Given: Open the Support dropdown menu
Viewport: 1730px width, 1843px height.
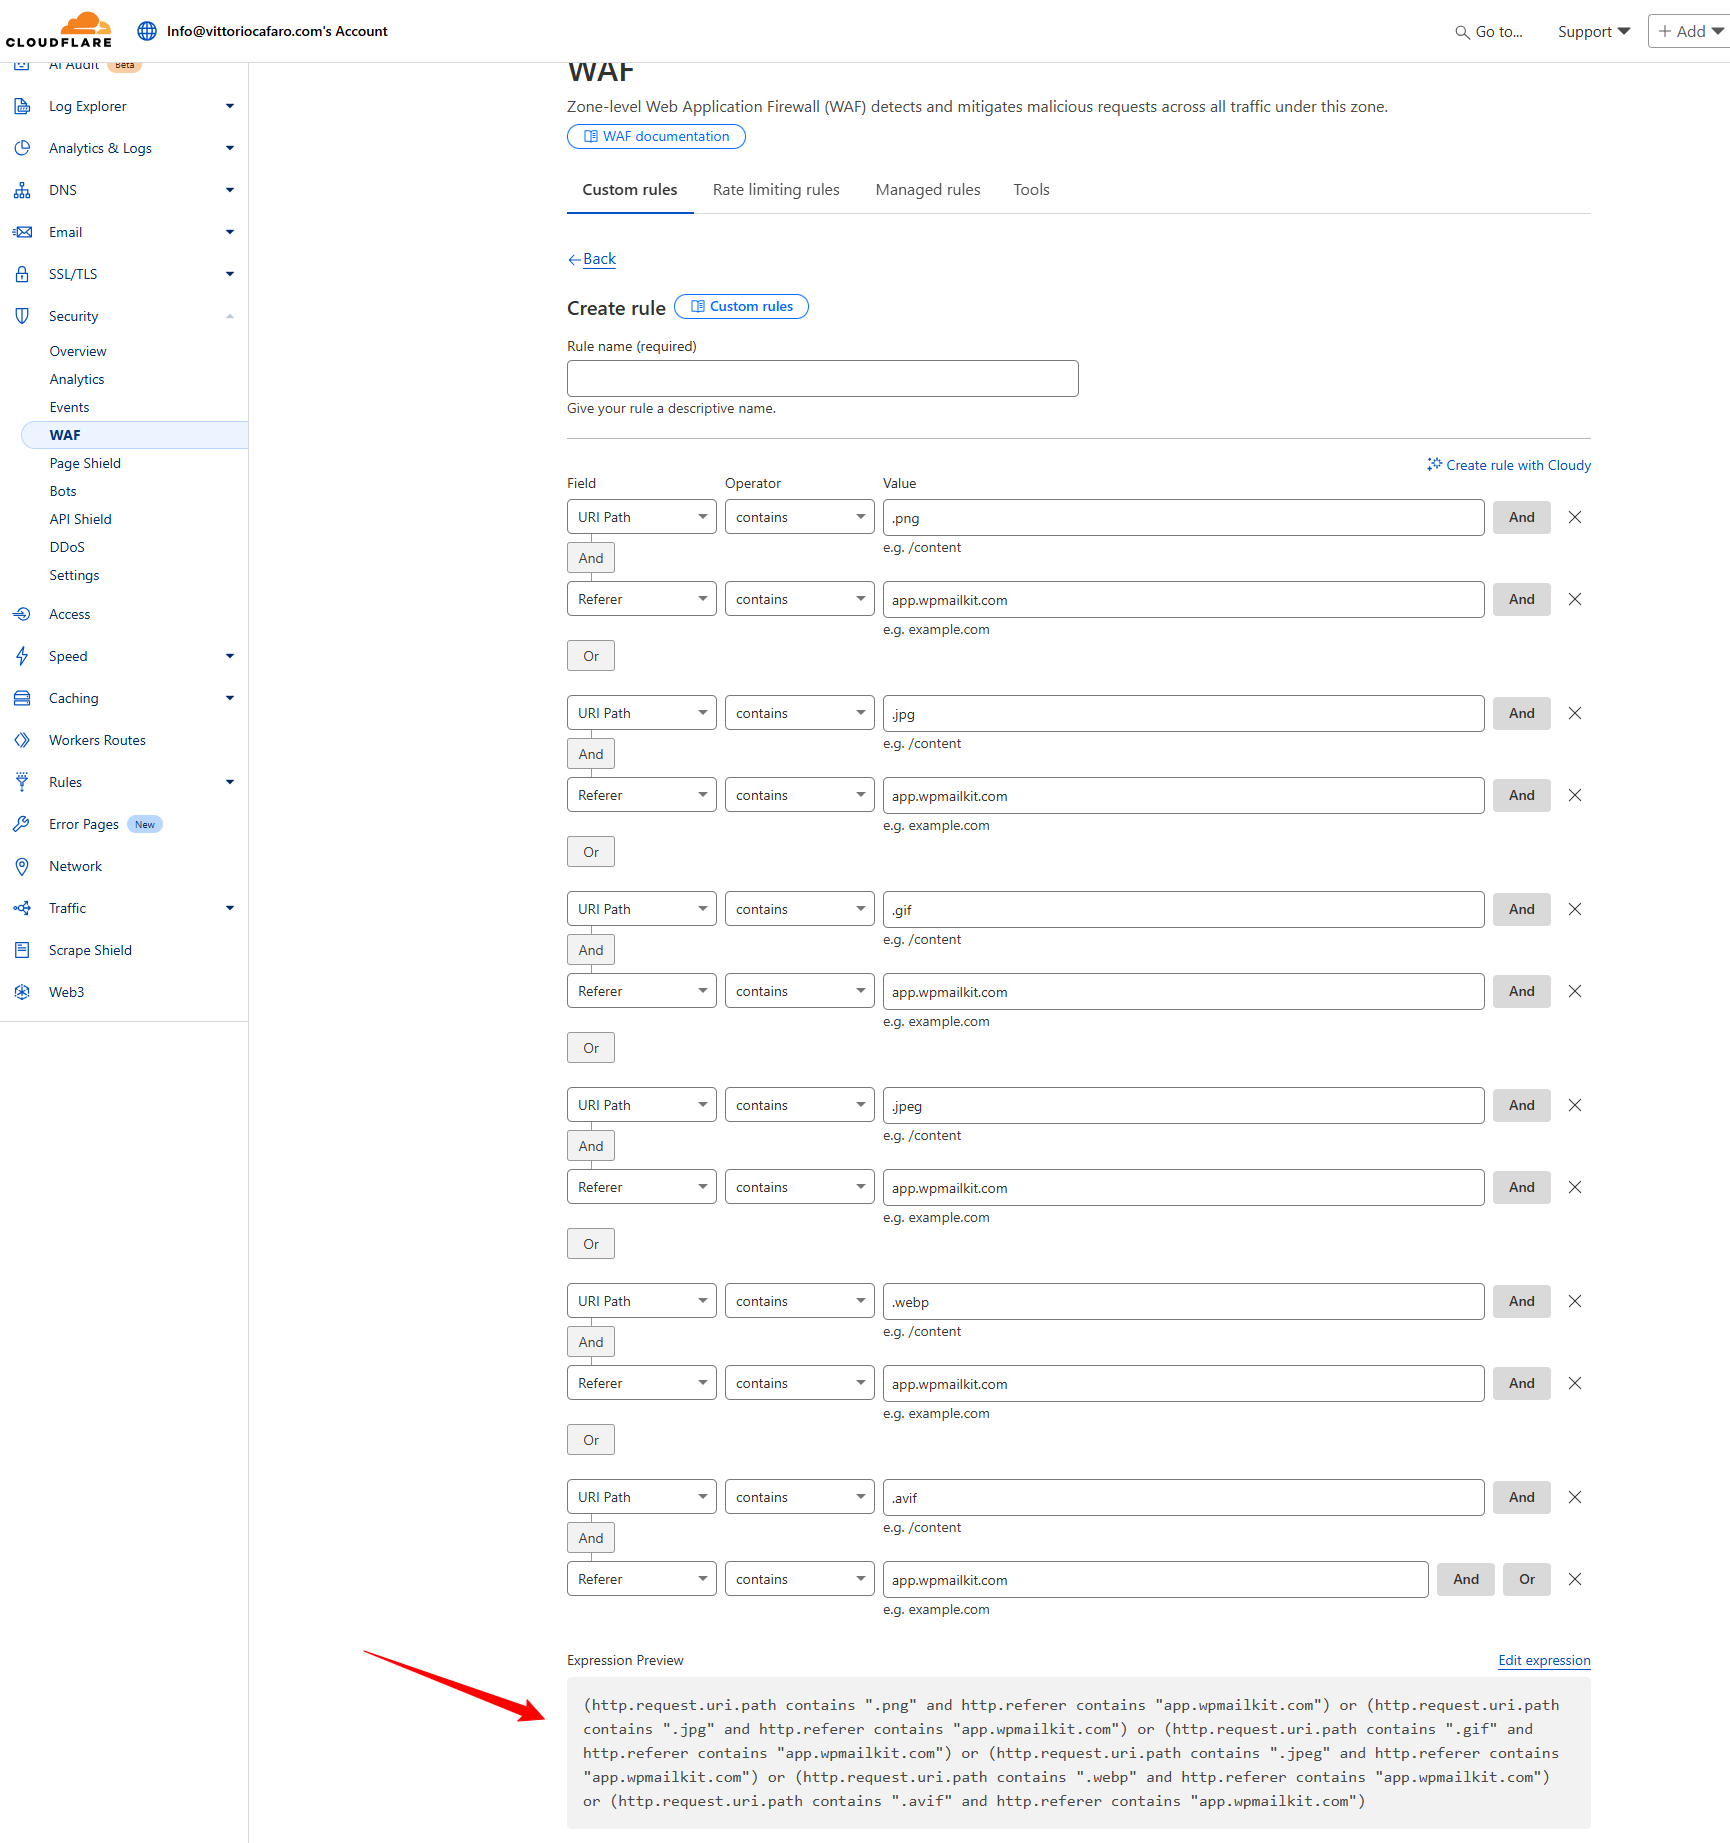Looking at the screenshot, I should [x=1594, y=32].
